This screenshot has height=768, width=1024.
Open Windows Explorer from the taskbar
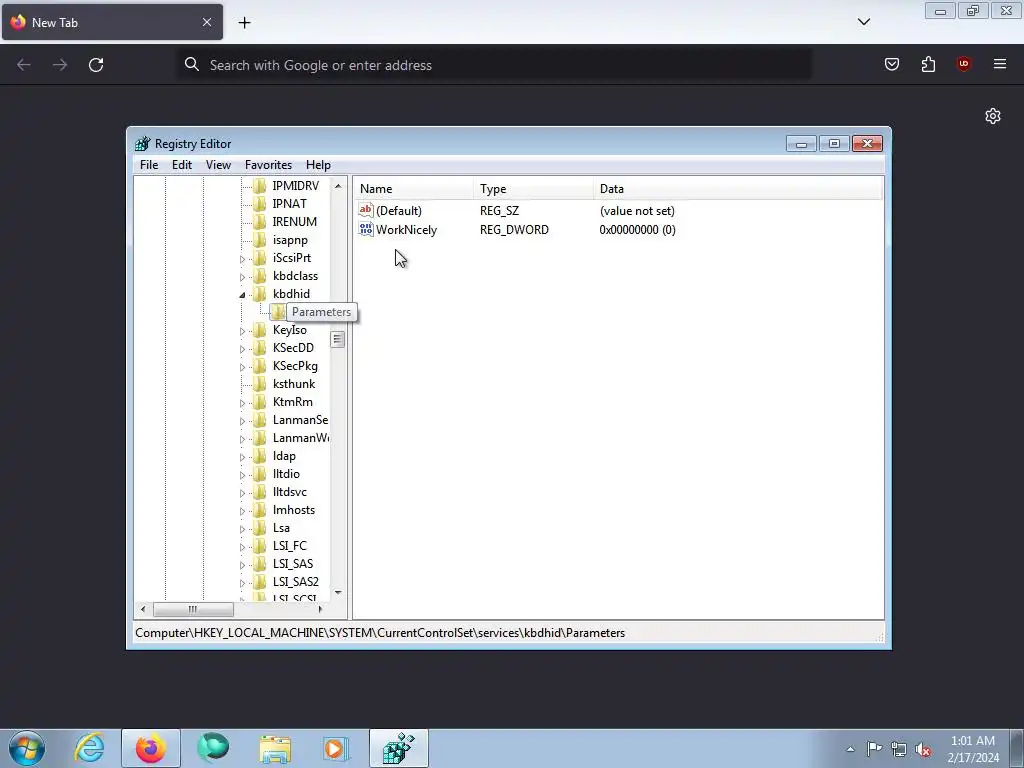(x=275, y=748)
